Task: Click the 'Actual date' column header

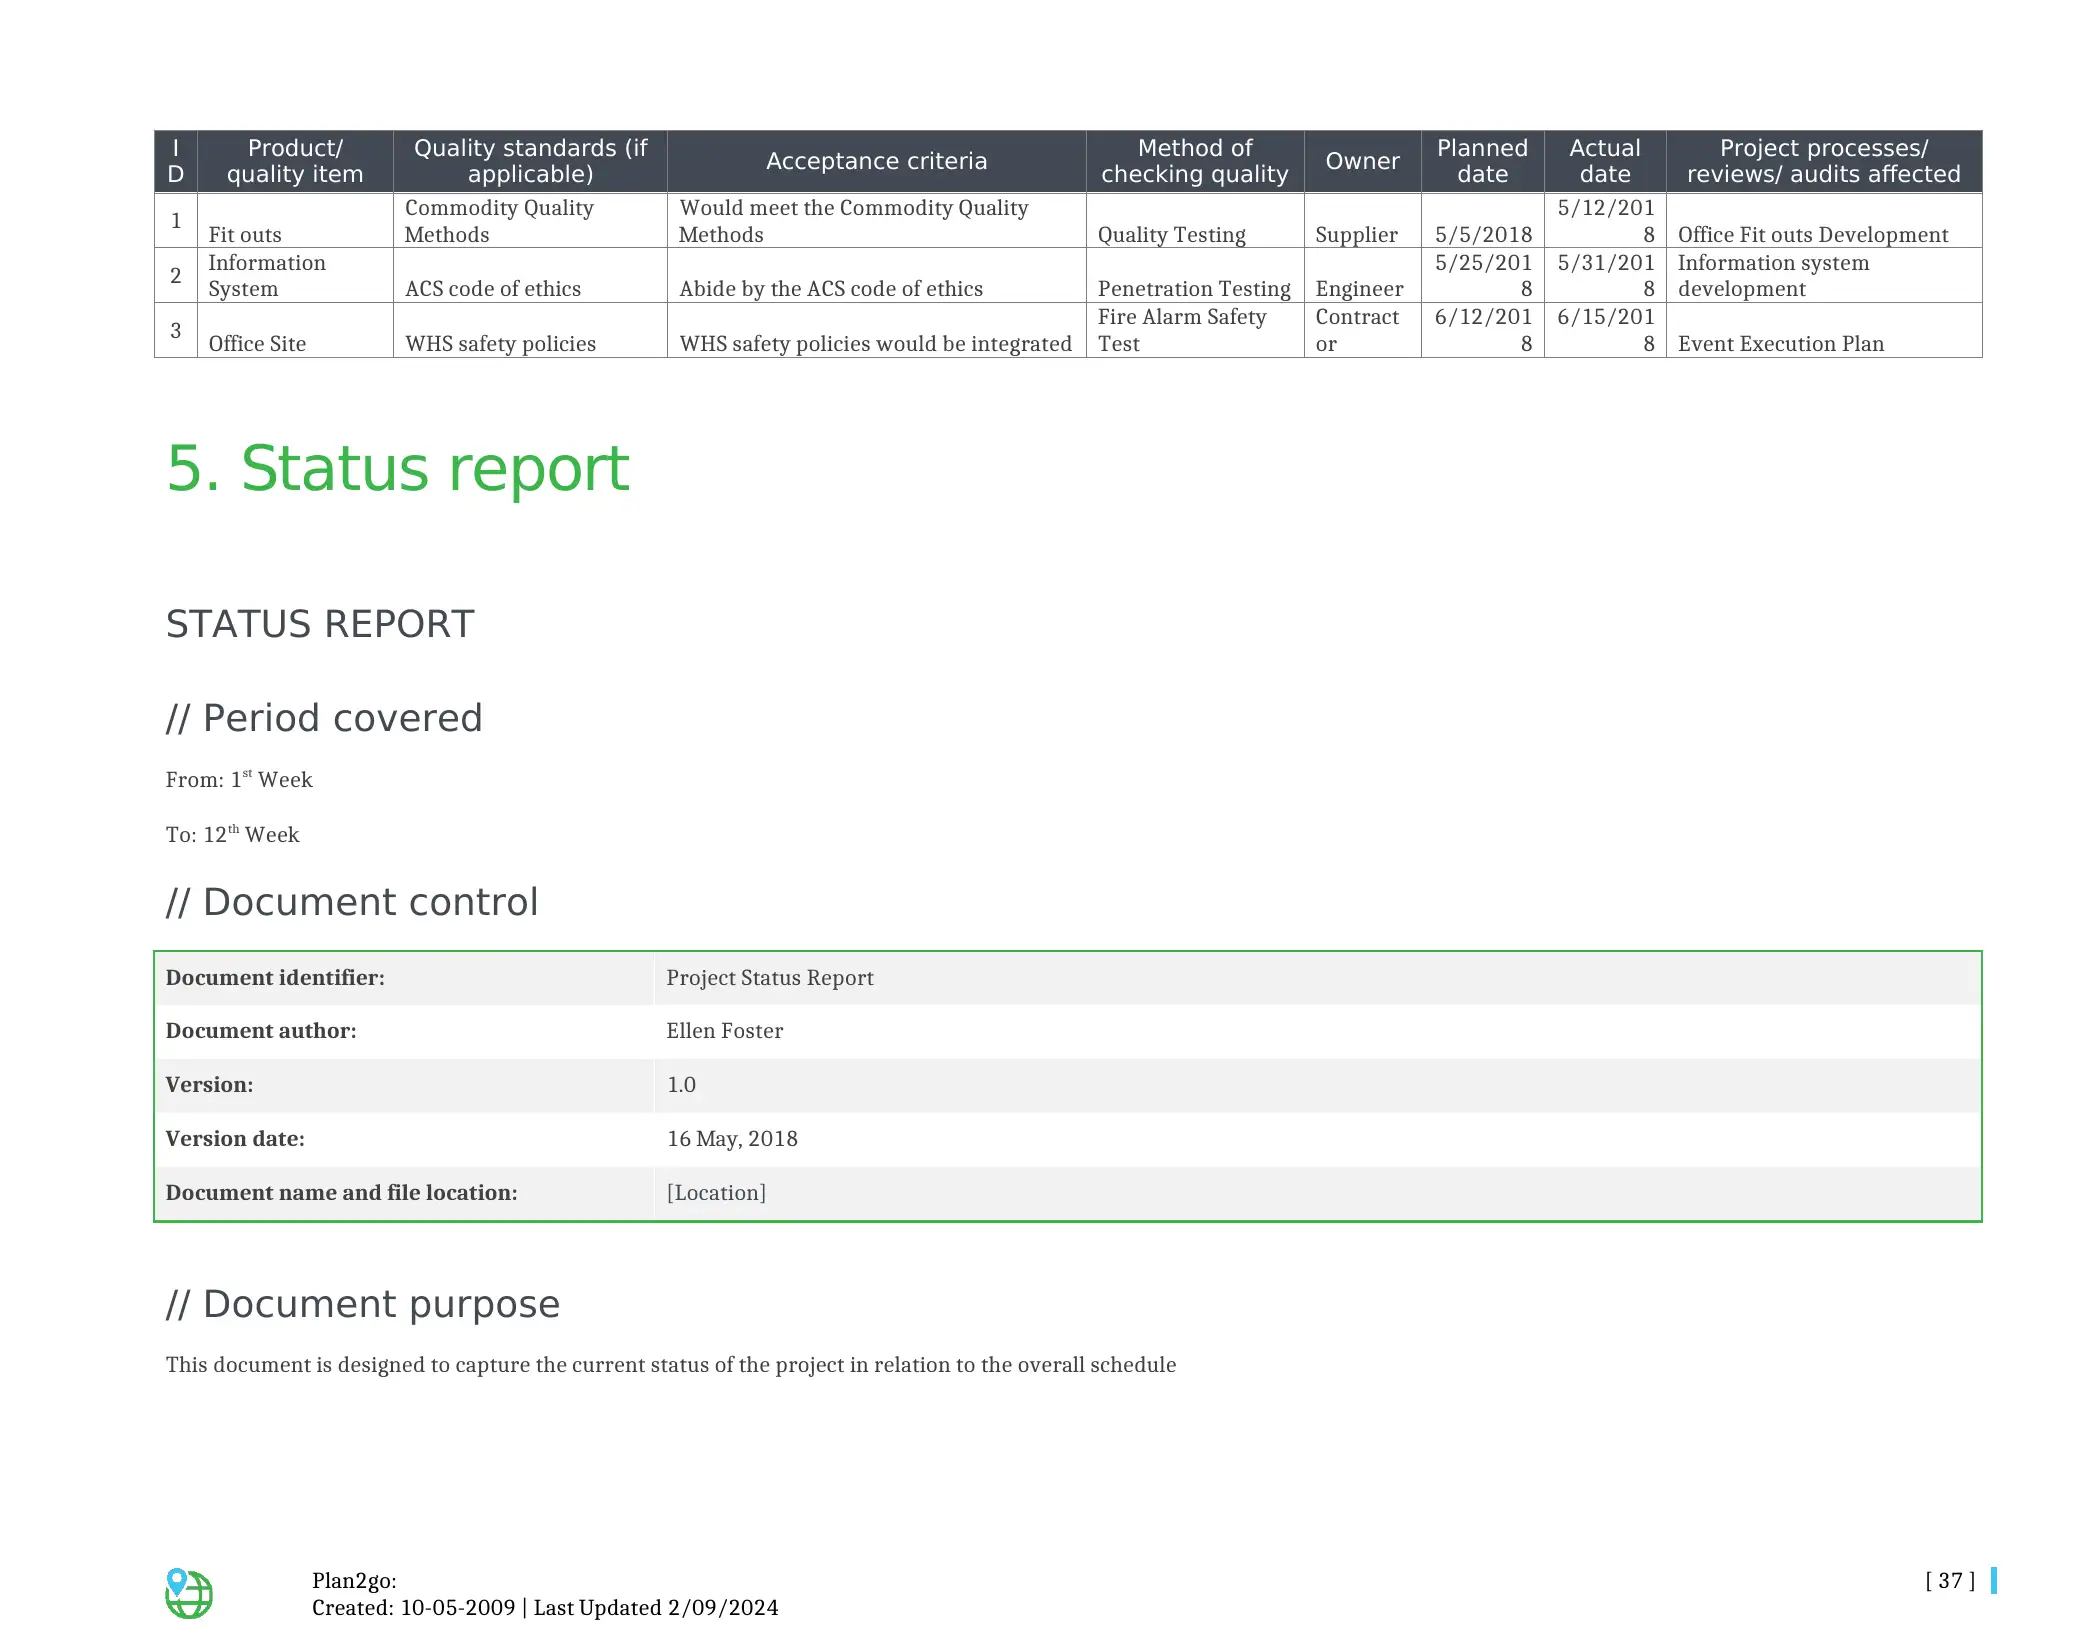Action: click(x=1605, y=161)
